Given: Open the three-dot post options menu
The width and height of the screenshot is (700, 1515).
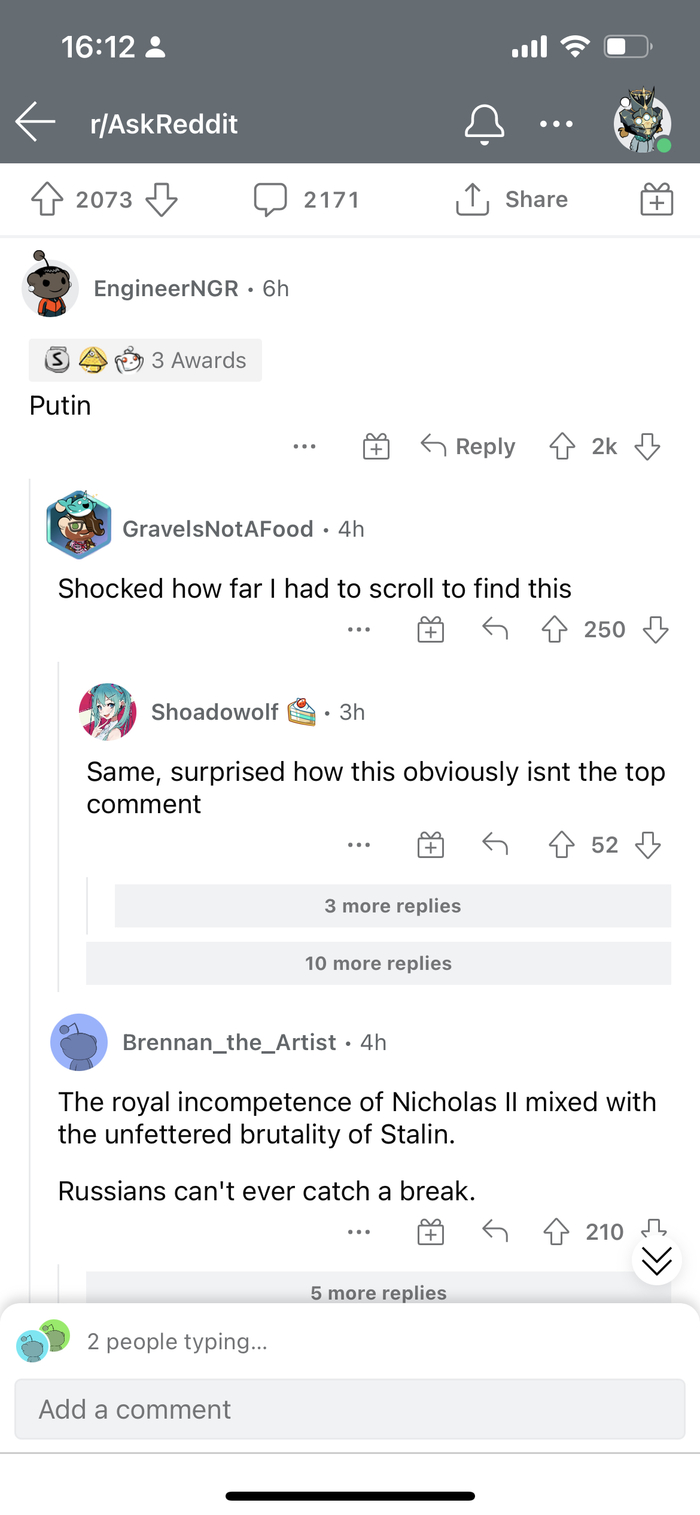Looking at the screenshot, I should (556, 124).
